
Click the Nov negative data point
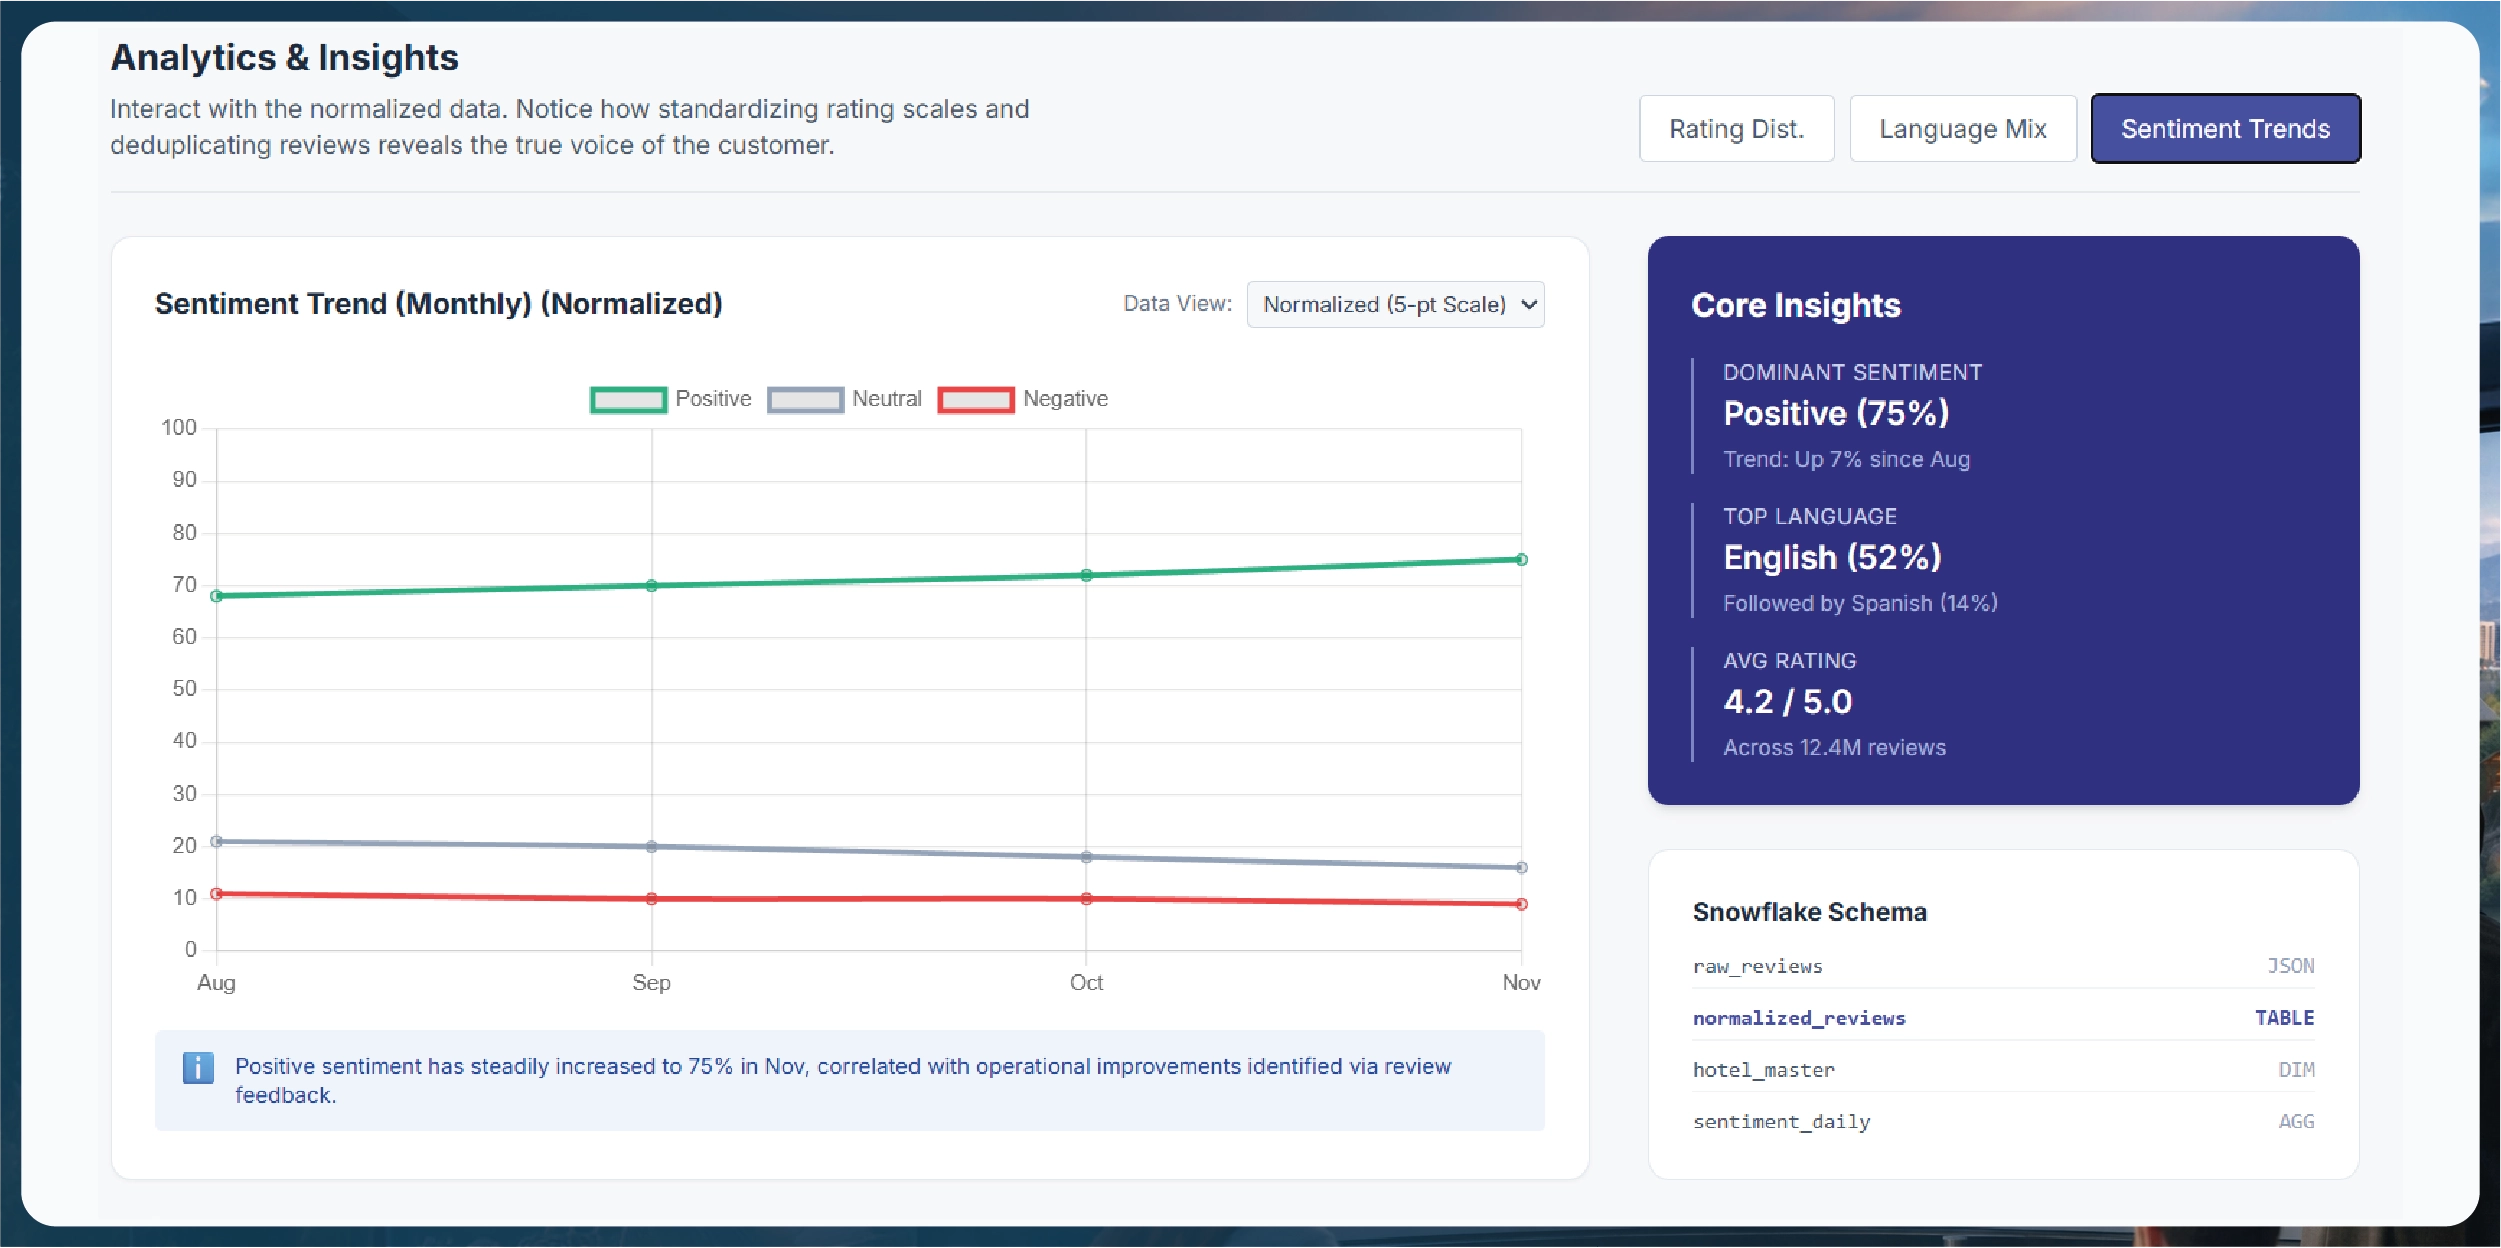point(1521,904)
